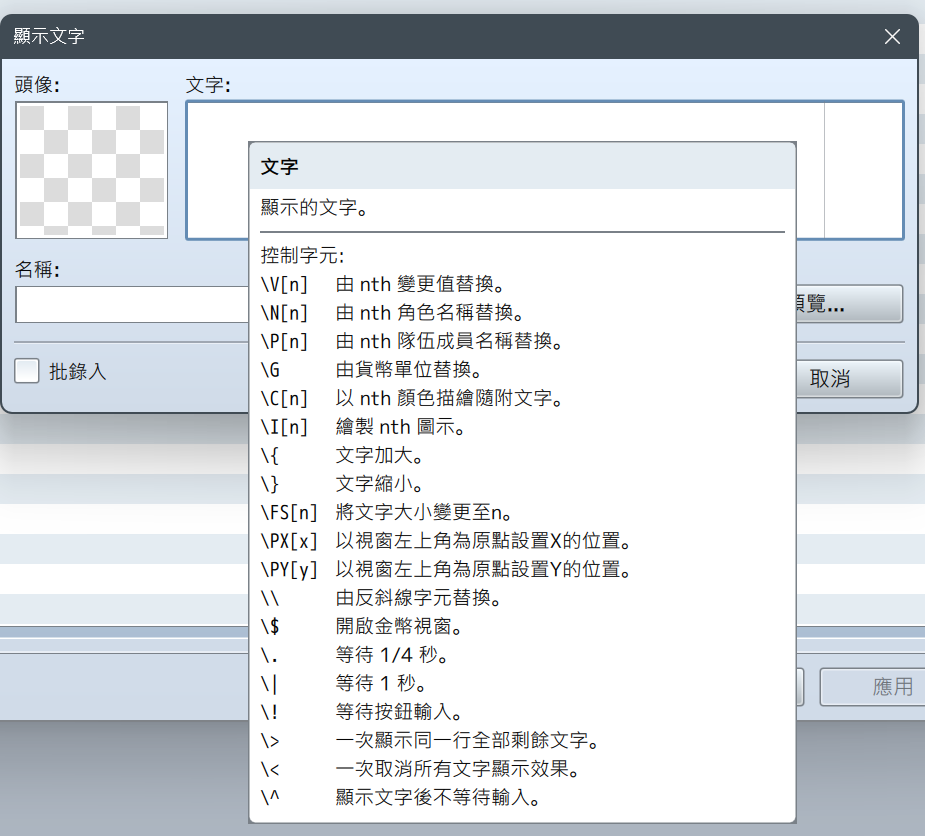Open the 預覽... preview button
Viewport: 925px width, 836px height.
pos(849,304)
